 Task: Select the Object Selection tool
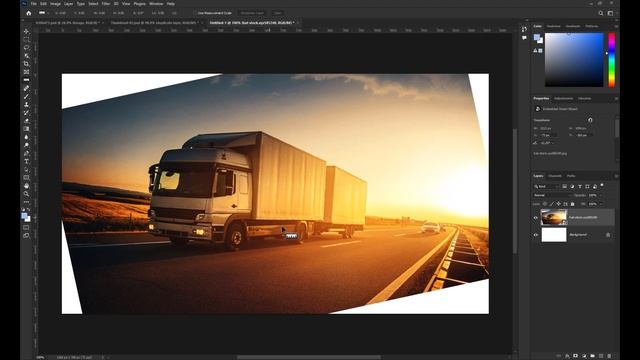[27, 56]
